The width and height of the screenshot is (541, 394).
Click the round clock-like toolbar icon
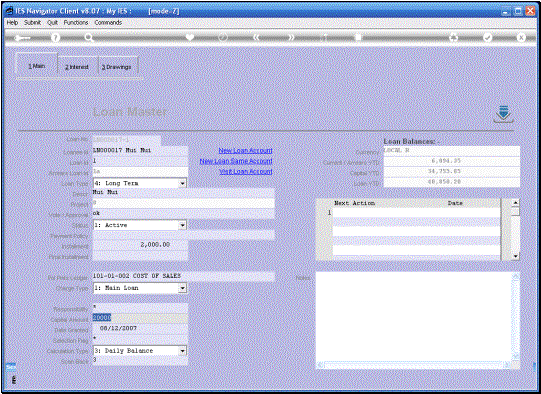click(x=223, y=37)
